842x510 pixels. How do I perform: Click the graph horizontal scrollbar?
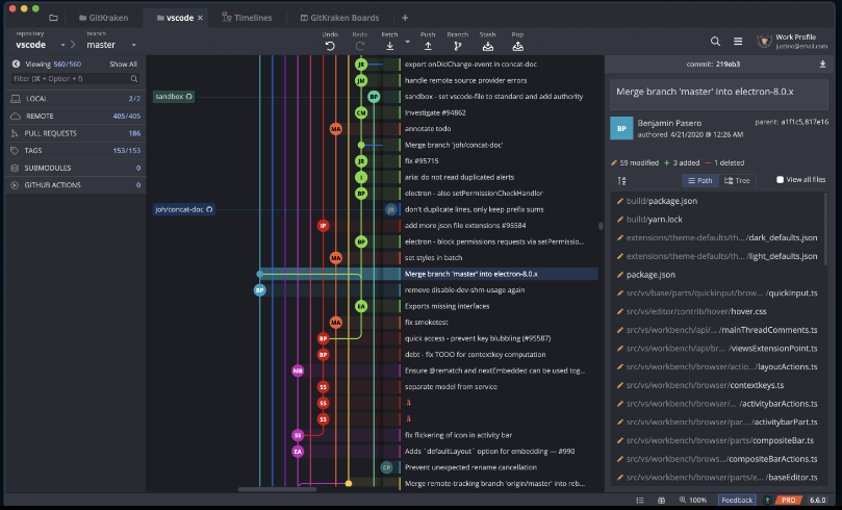(x=277, y=489)
